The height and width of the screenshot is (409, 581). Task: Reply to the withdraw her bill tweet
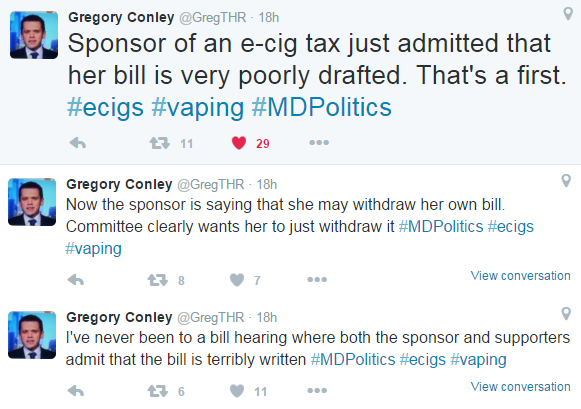[76, 280]
